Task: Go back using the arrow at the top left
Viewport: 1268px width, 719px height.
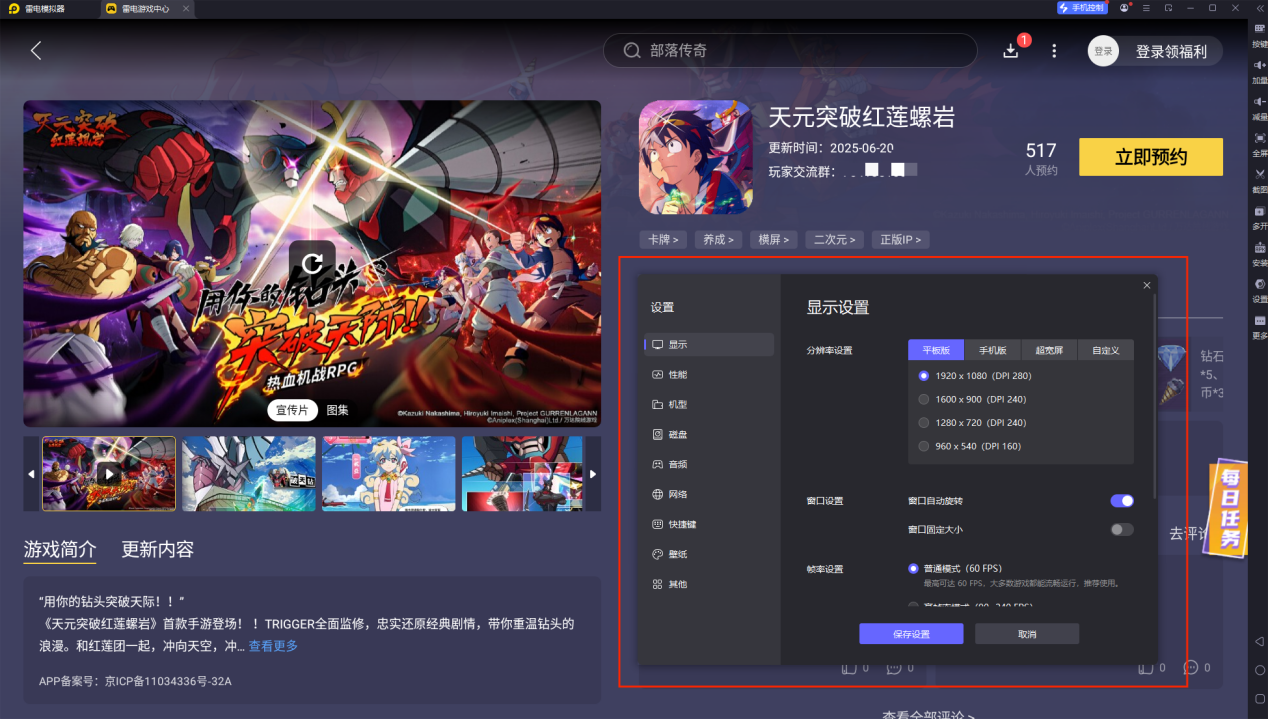Action: pyautogui.click(x=36, y=50)
